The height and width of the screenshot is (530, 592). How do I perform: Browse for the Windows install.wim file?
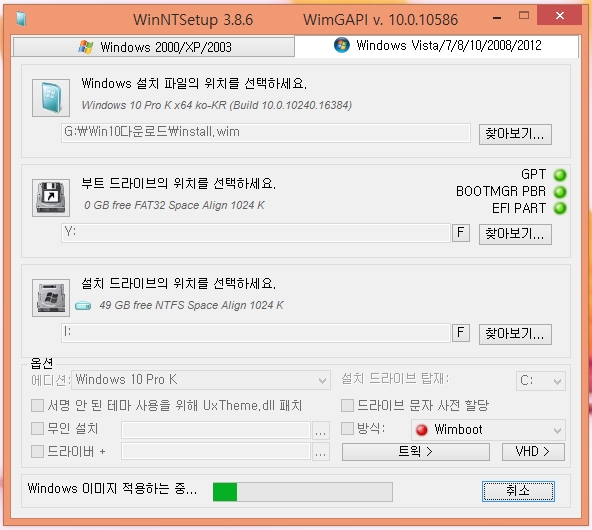pyautogui.click(x=515, y=134)
